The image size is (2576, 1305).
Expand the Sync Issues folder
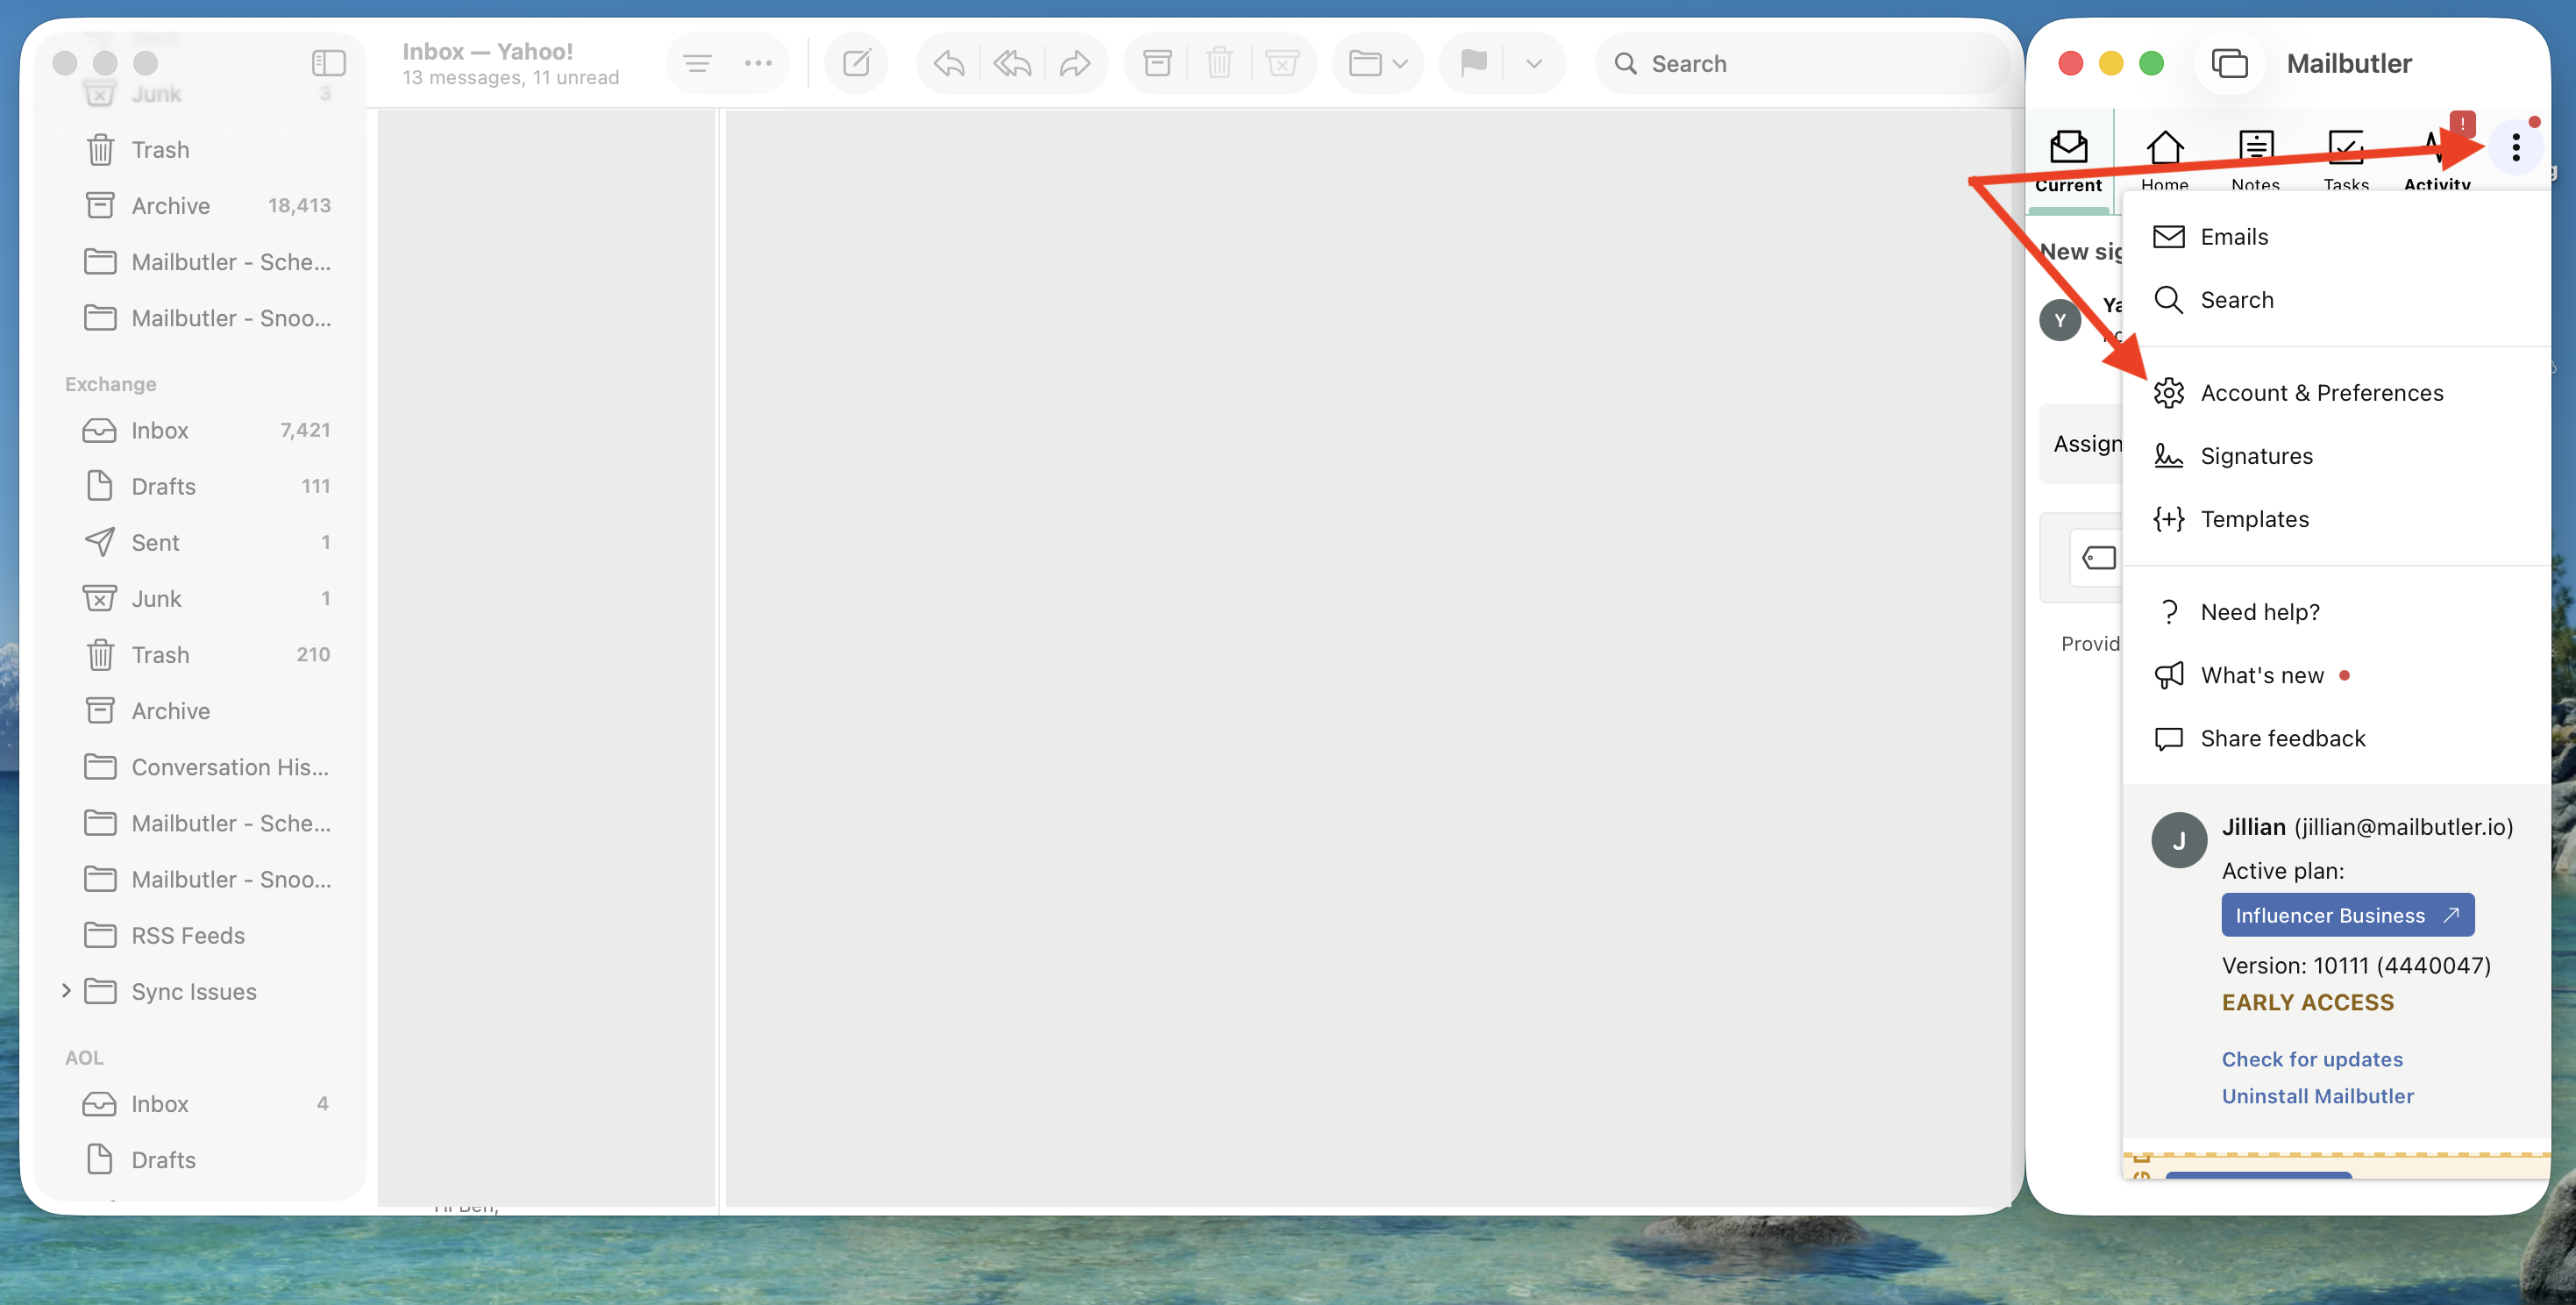pos(66,991)
